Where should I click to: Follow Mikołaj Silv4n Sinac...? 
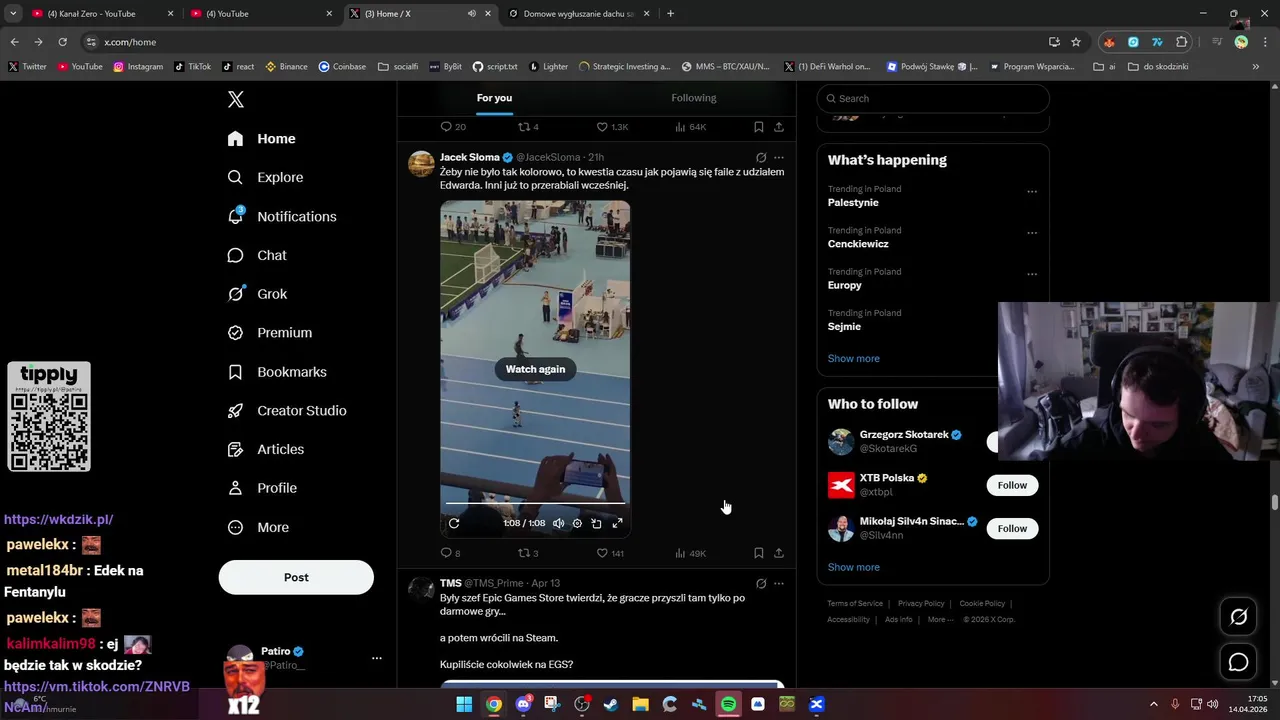point(1012,528)
